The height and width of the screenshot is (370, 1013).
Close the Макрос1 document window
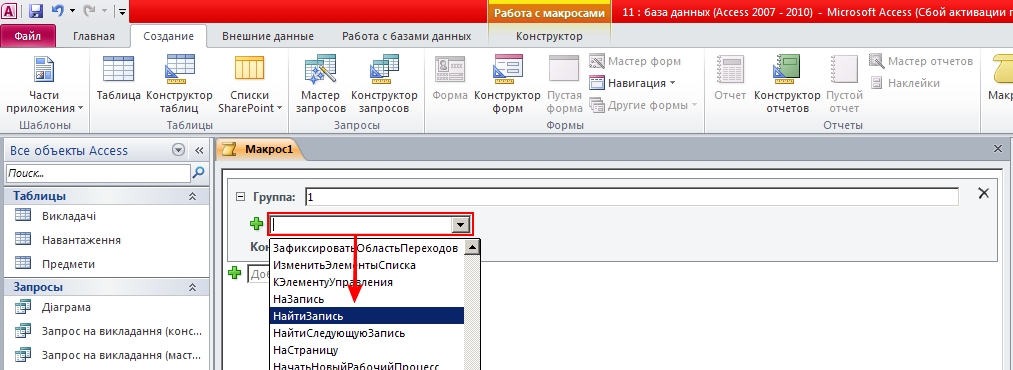[997, 149]
